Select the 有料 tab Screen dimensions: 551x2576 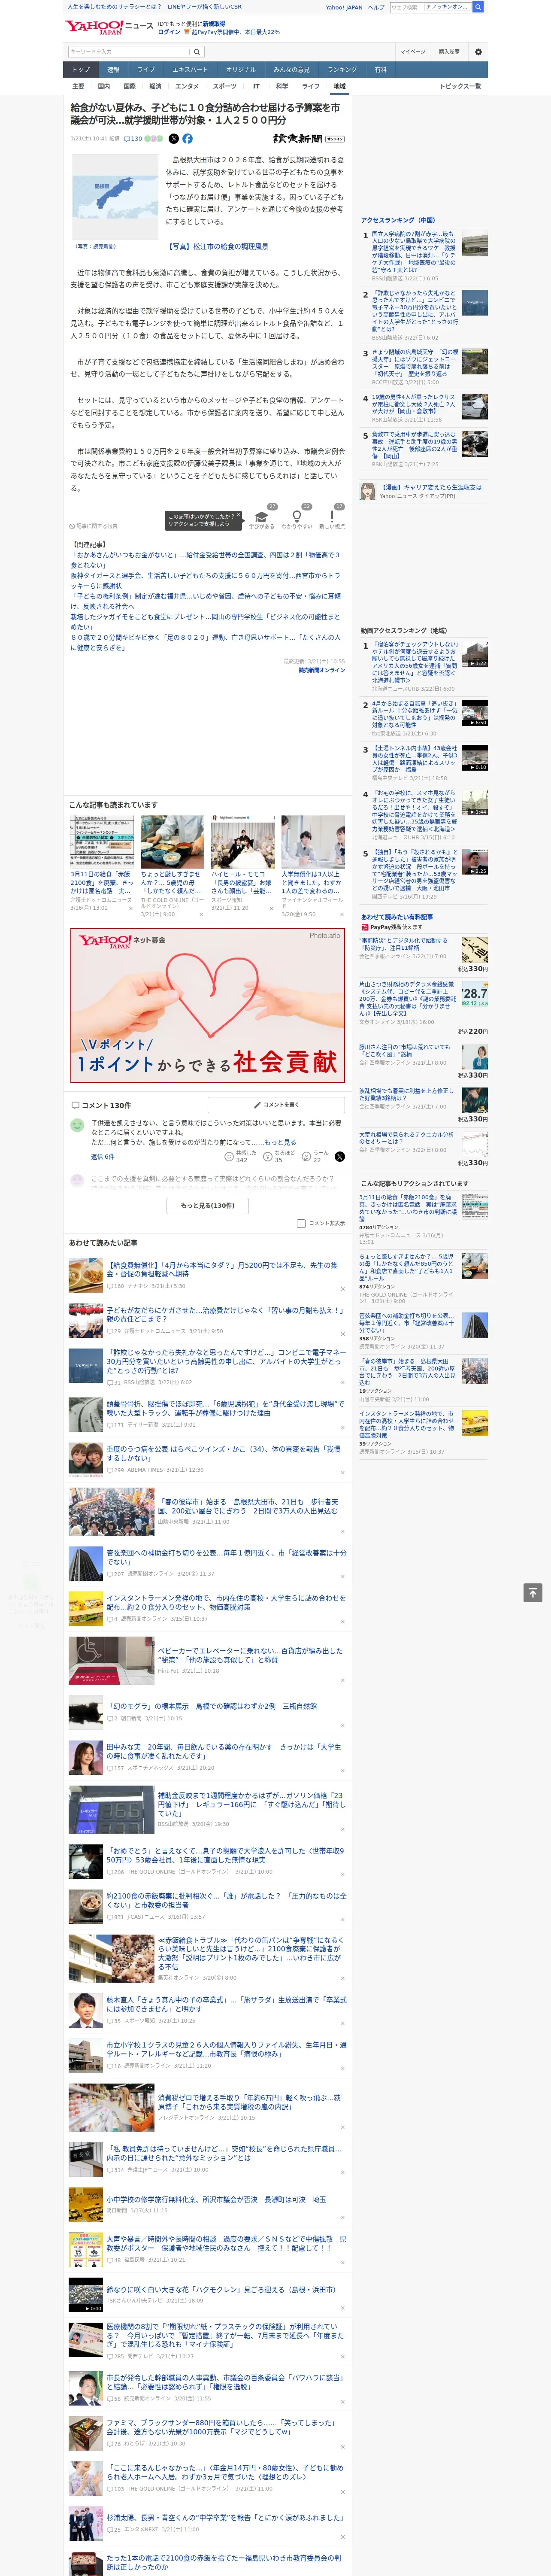coord(380,70)
